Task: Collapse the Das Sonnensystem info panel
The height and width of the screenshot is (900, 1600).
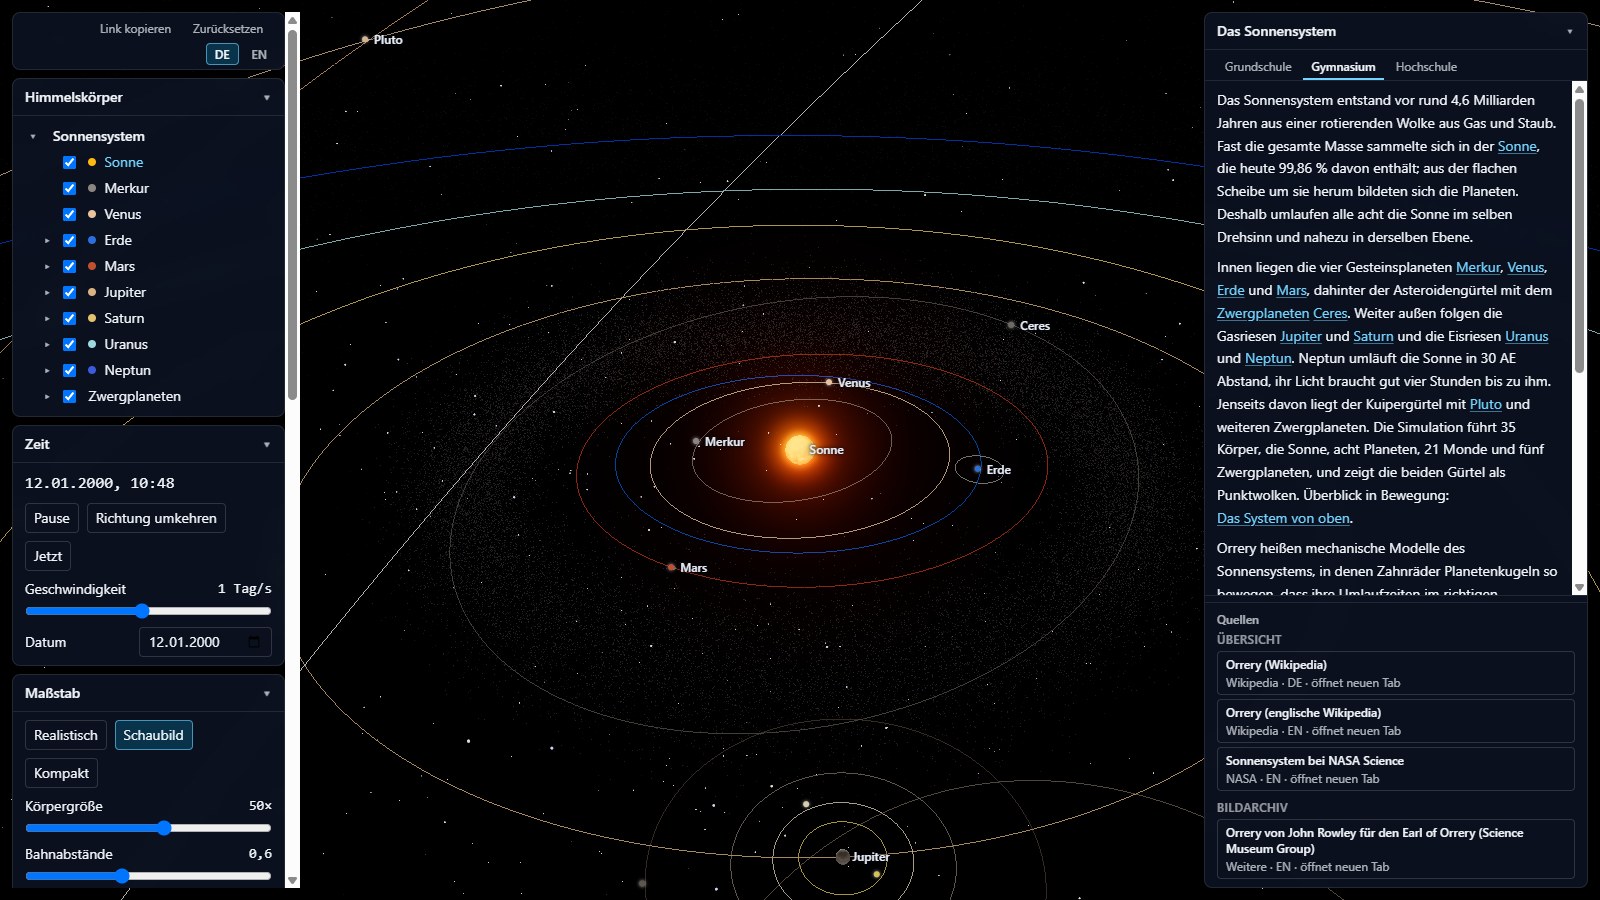Action: (x=1569, y=32)
